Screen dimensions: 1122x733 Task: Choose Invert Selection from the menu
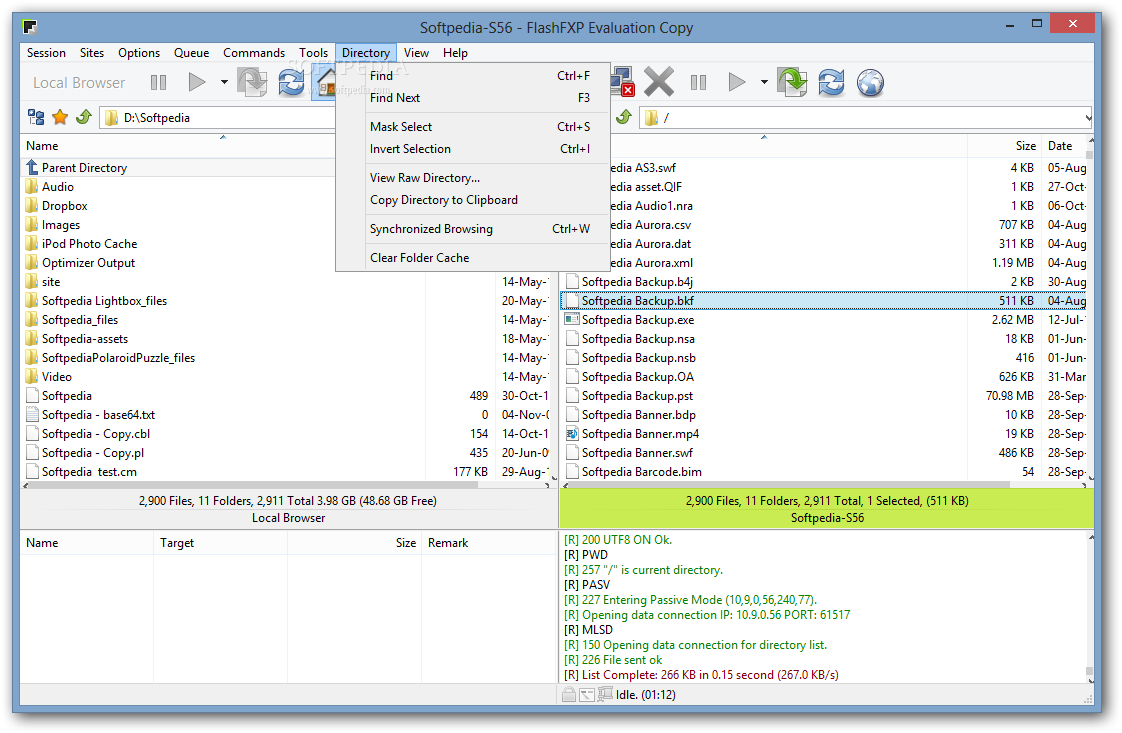[473, 149]
